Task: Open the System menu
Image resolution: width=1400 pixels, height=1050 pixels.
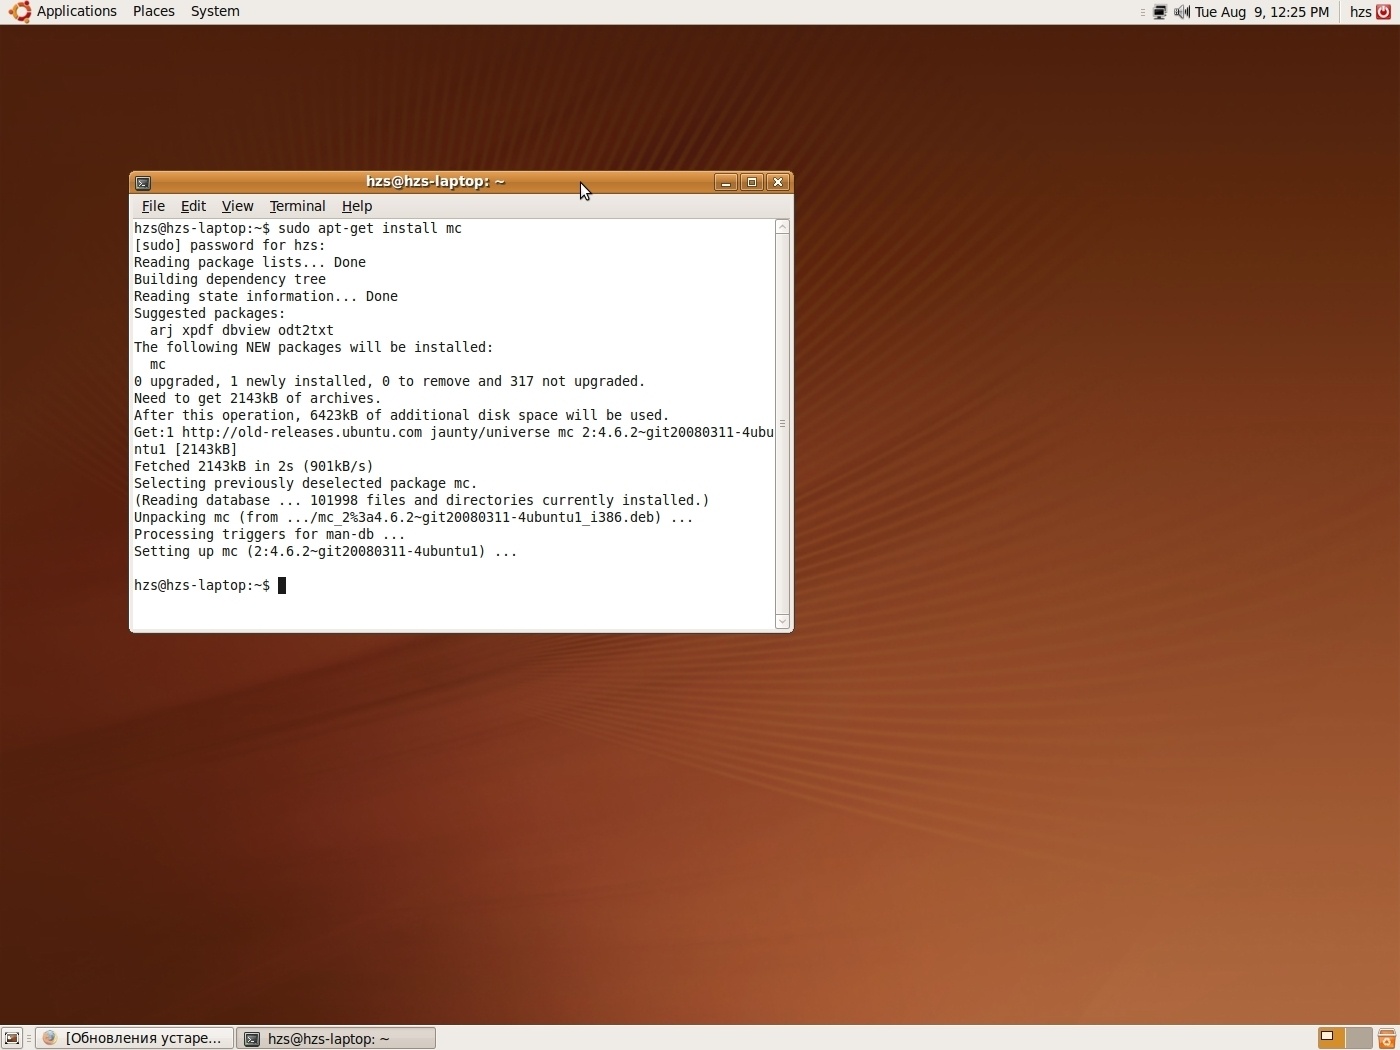Action: (215, 11)
